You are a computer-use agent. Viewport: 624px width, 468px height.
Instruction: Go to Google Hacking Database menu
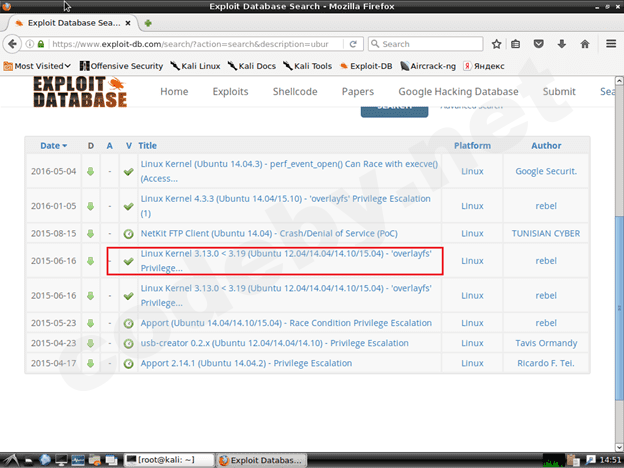(x=458, y=92)
